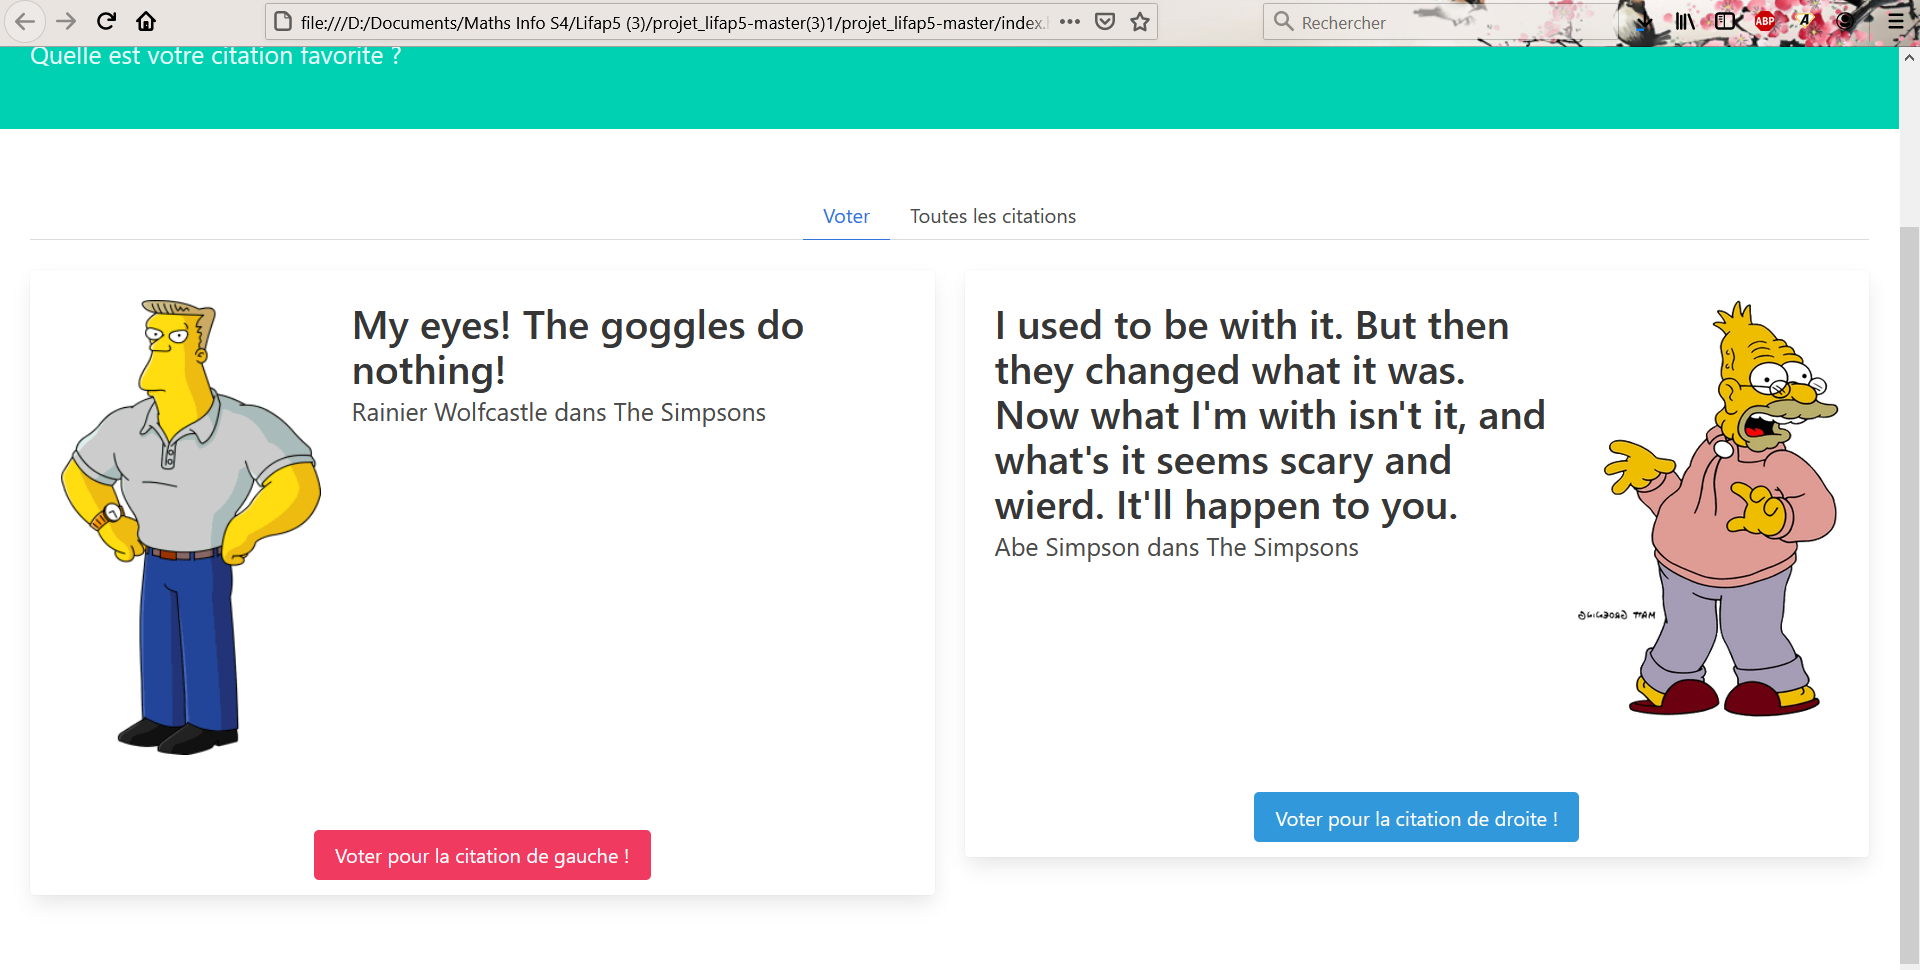The width and height of the screenshot is (1920, 970).
Task: Click 'Rainier Wolfcastle dans The Simpsons' subtitle
Action: (559, 412)
